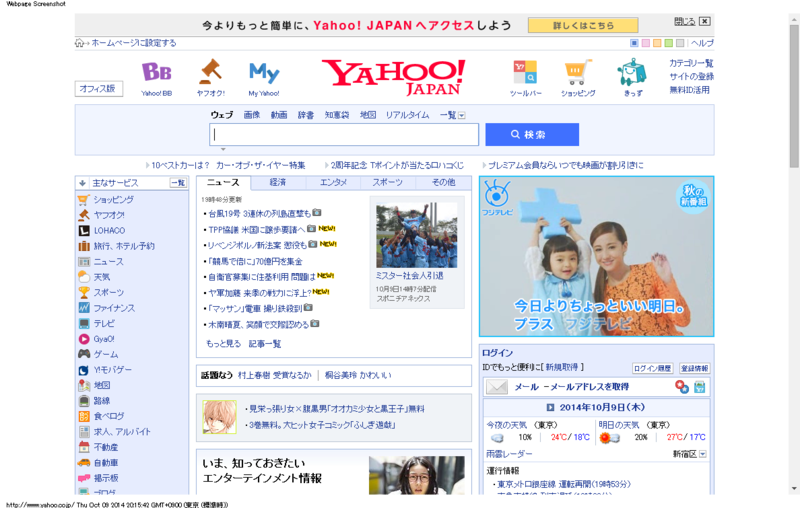
Task: Select the 知恵袋 search tab
Action: [x=337, y=115]
